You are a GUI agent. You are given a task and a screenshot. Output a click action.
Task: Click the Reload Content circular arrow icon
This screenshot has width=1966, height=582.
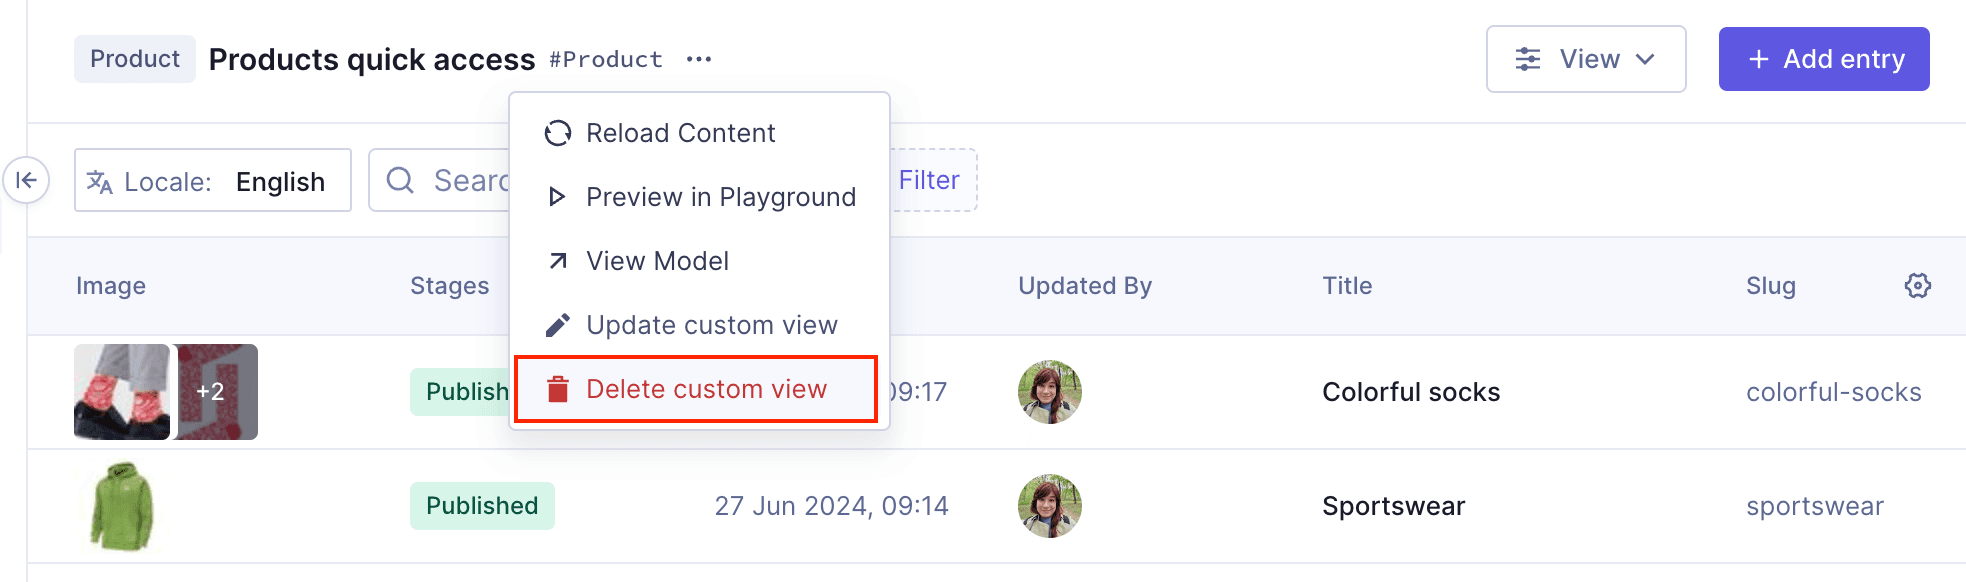558,133
